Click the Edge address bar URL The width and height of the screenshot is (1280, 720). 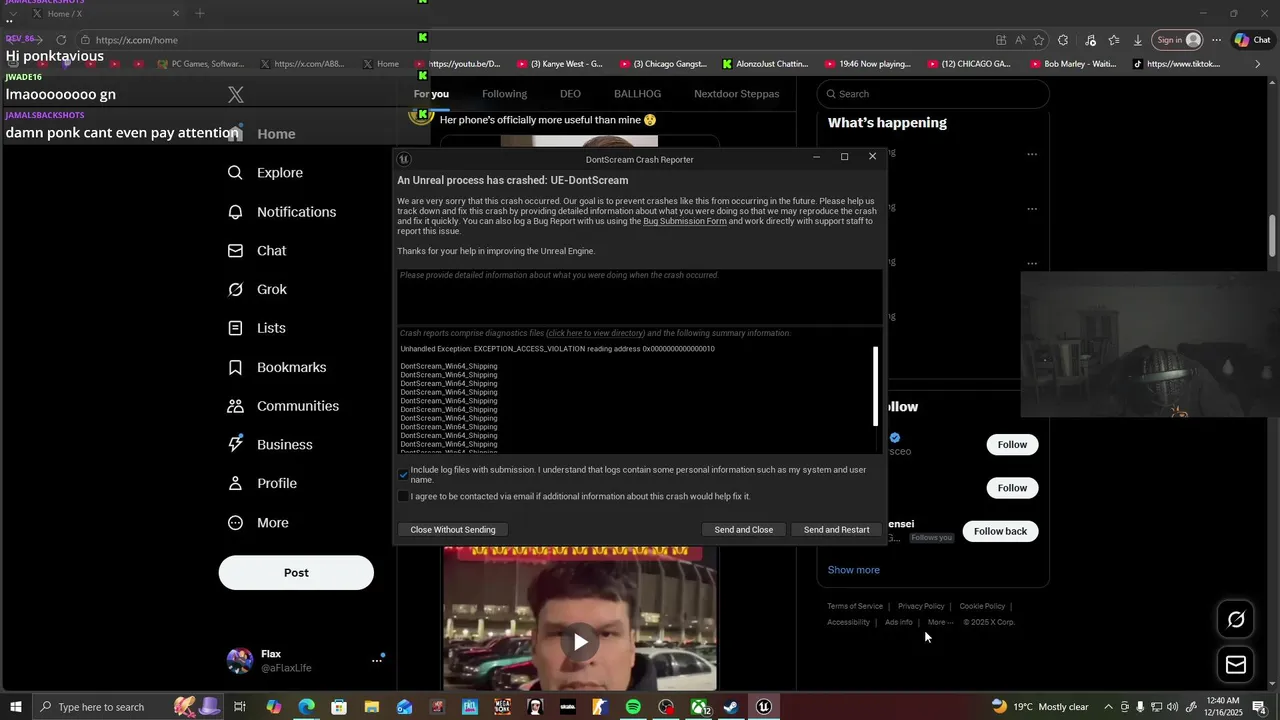[x=136, y=40]
